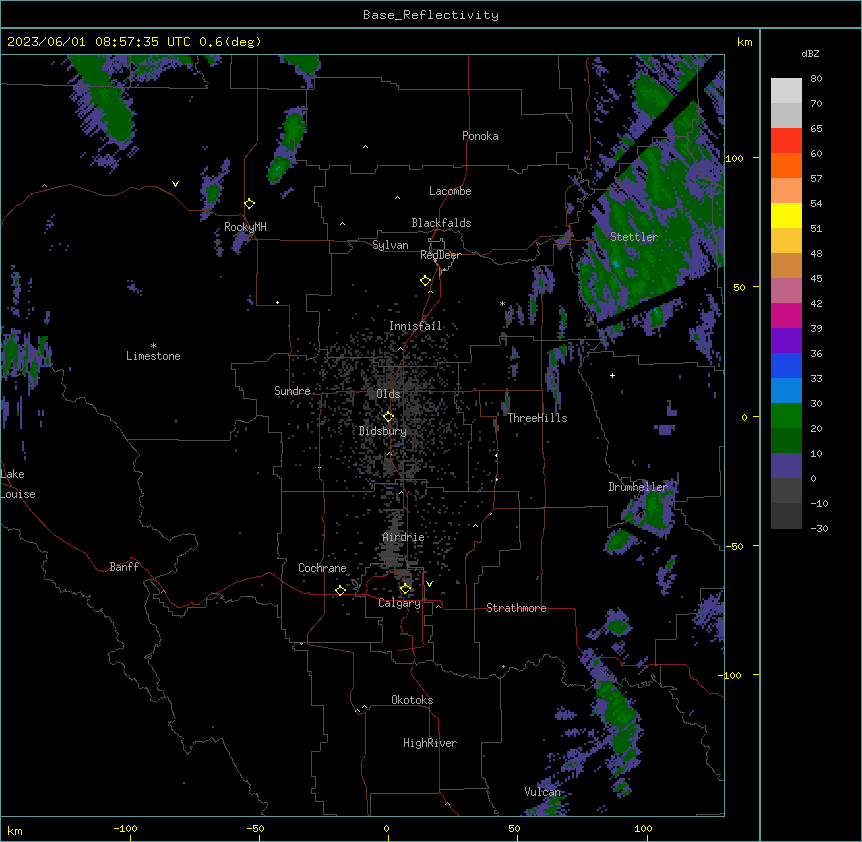Screen dimensions: 862x842
Task: Pick the bright blue 33-36 dBZ legend swatch
Action: [x=786, y=365]
